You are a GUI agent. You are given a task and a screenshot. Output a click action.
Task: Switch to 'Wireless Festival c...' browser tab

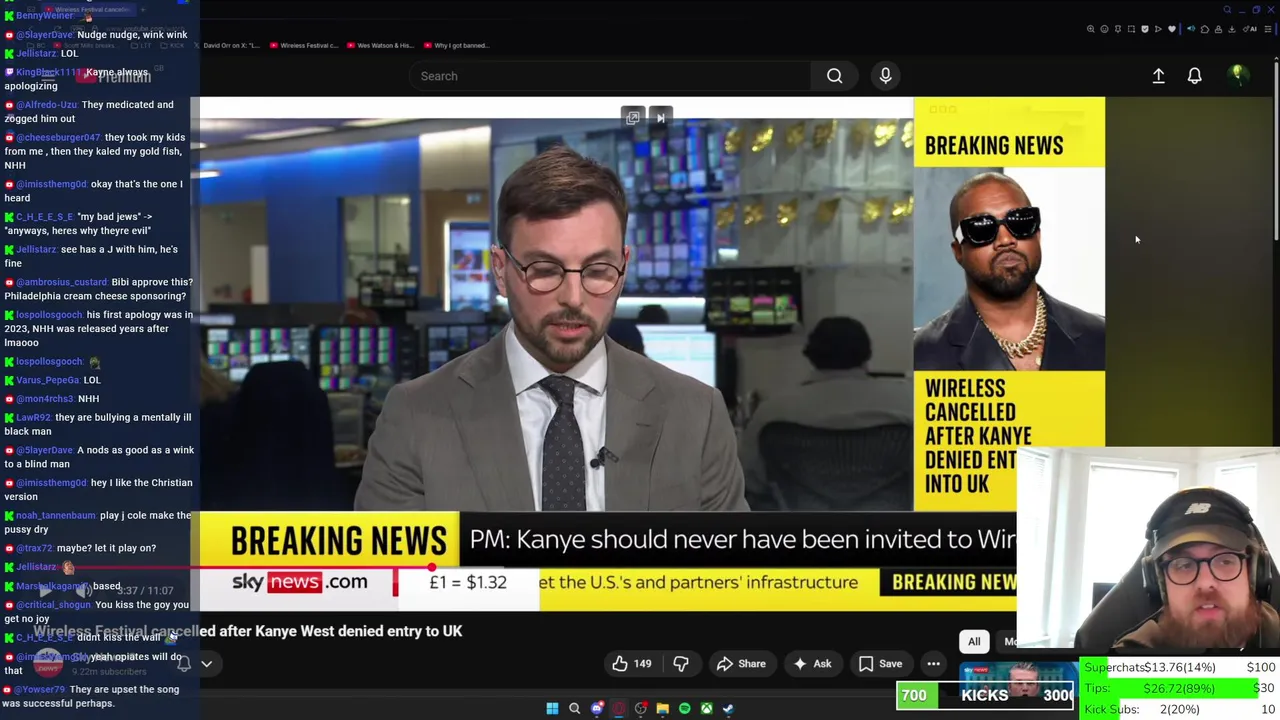304,45
